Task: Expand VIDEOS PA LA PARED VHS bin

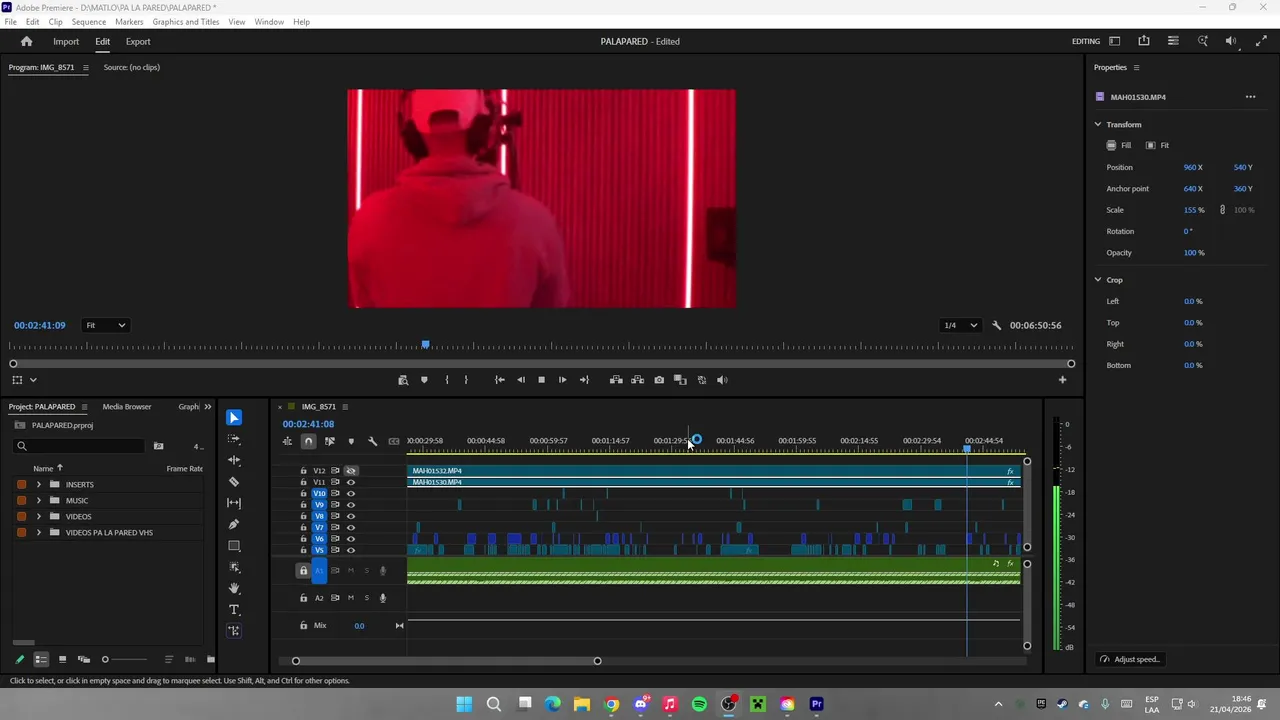Action: click(x=39, y=533)
